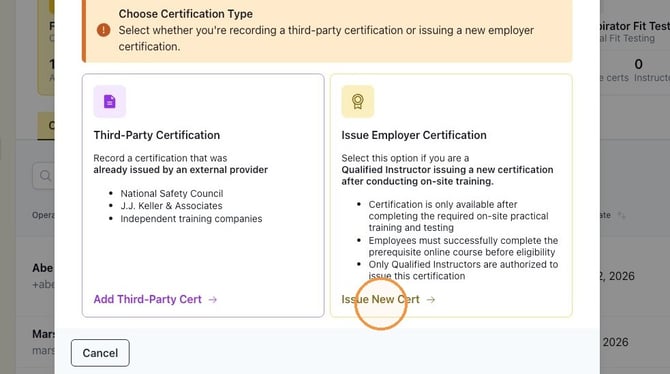Open Add Third-Party Cert link
Viewport: 670px width, 374px height.
pyautogui.click(x=147, y=299)
